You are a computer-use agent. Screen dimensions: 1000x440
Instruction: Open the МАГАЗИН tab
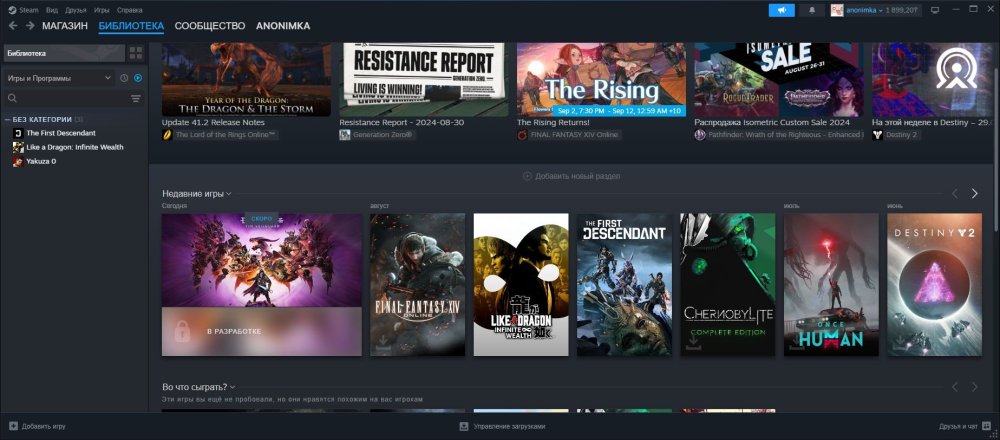[x=65, y=25]
